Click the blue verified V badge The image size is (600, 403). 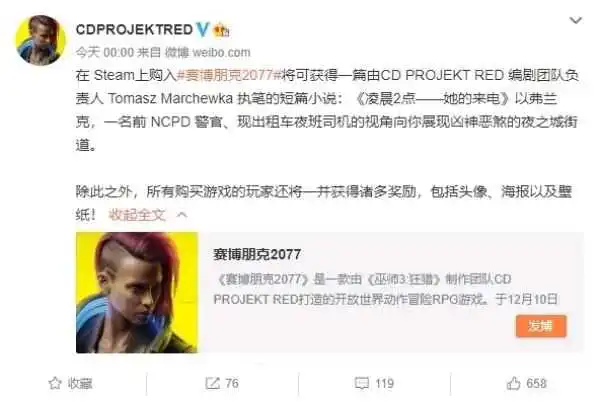point(202,29)
